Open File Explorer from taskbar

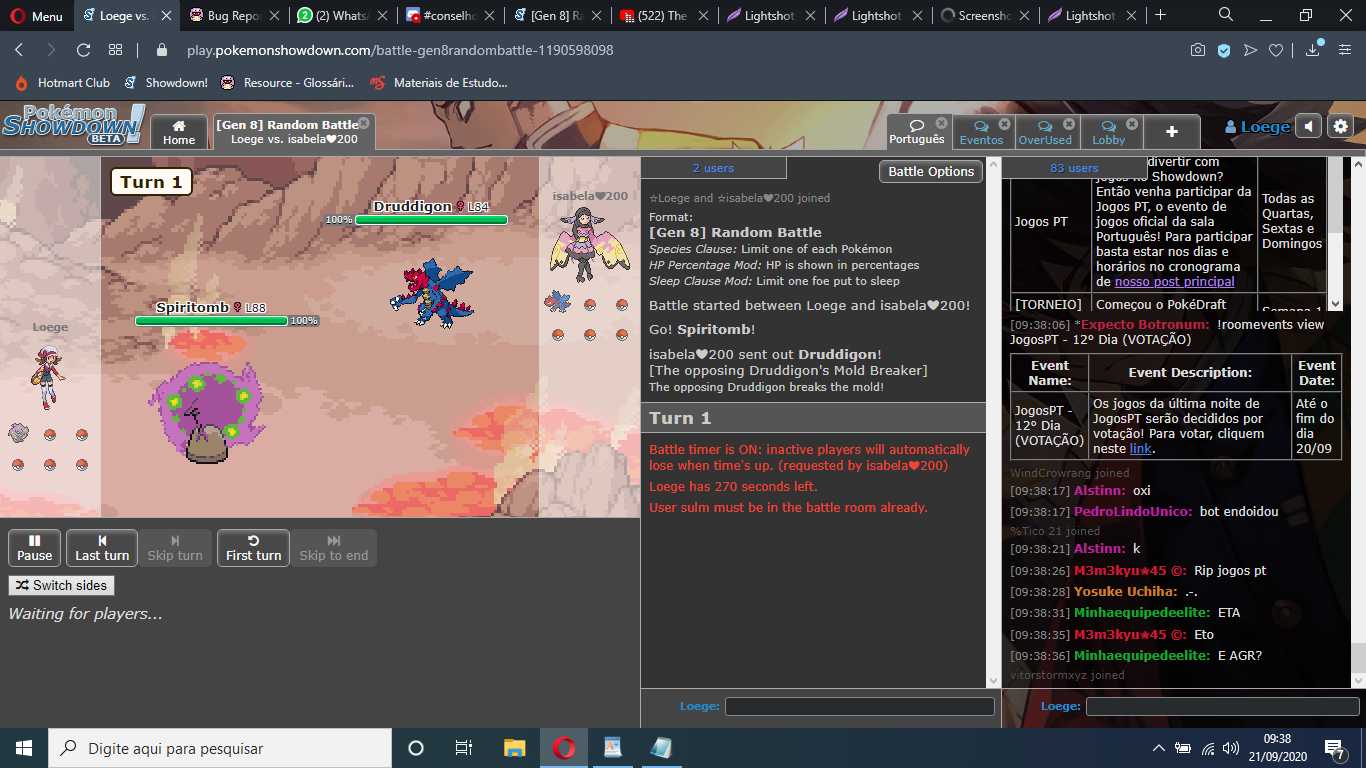pos(514,748)
